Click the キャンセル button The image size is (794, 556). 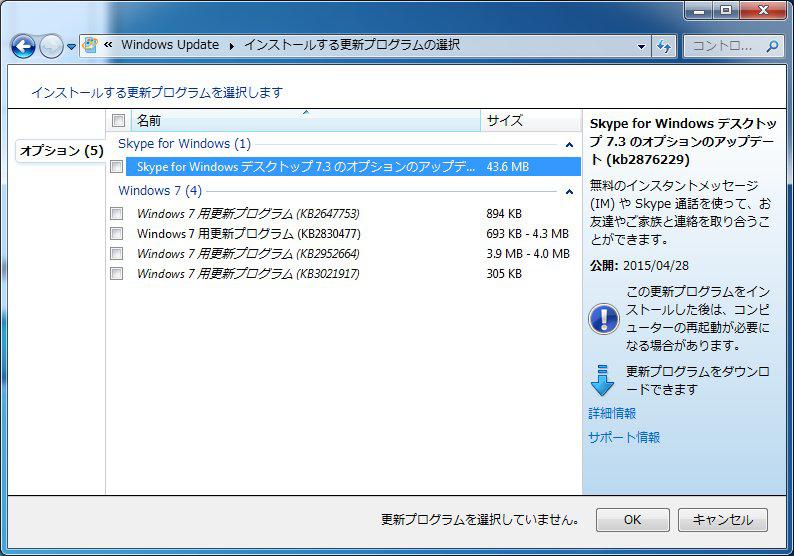pyautogui.click(x=723, y=520)
